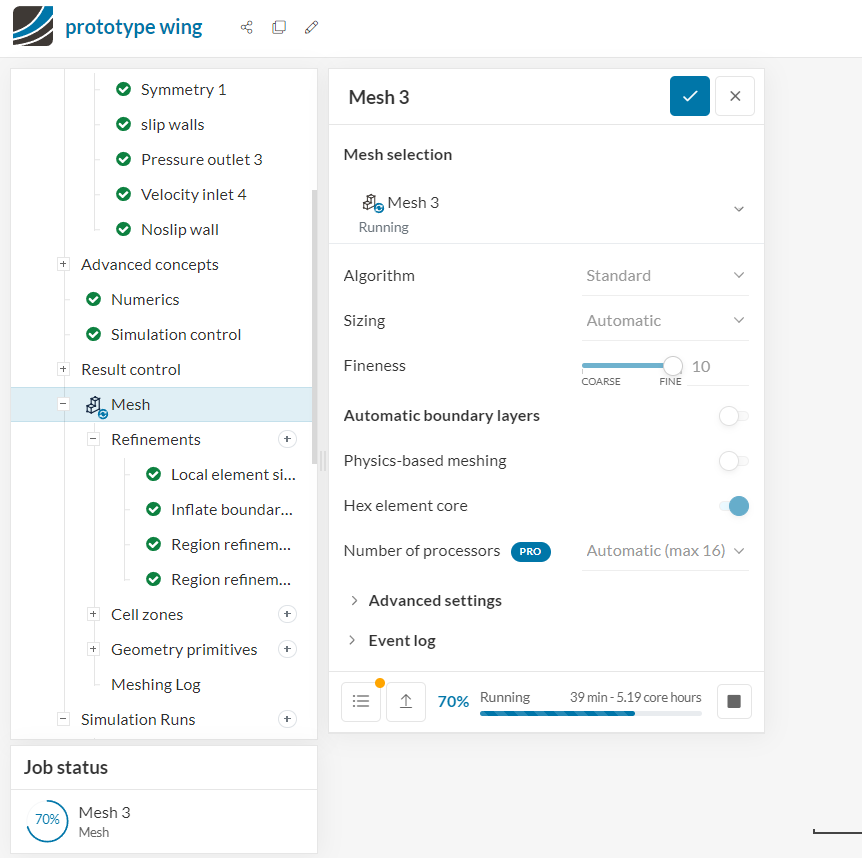Open the job list icon
This screenshot has width=862, height=858.
click(361, 702)
